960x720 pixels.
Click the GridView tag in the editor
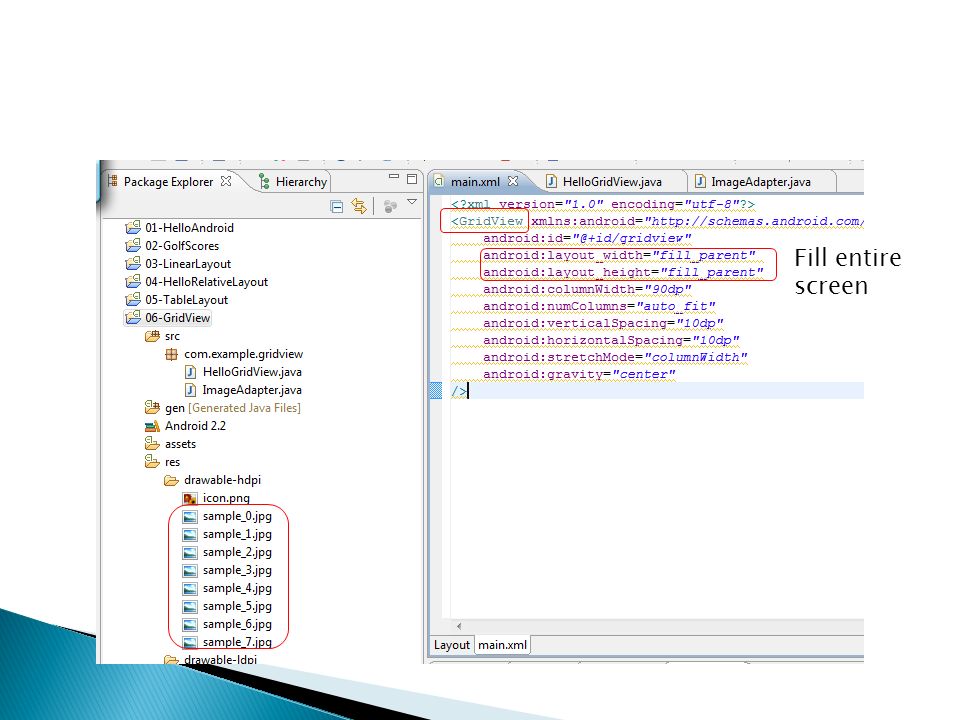click(487, 221)
